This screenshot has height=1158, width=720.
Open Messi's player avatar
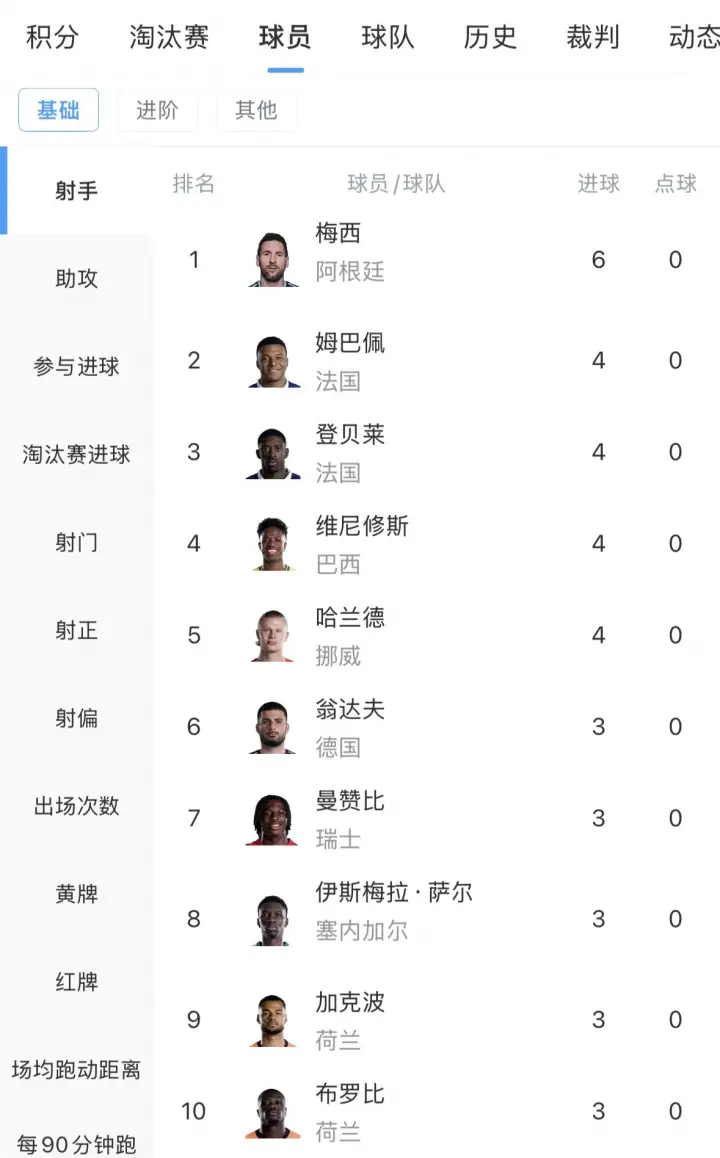(x=273, y=259)
